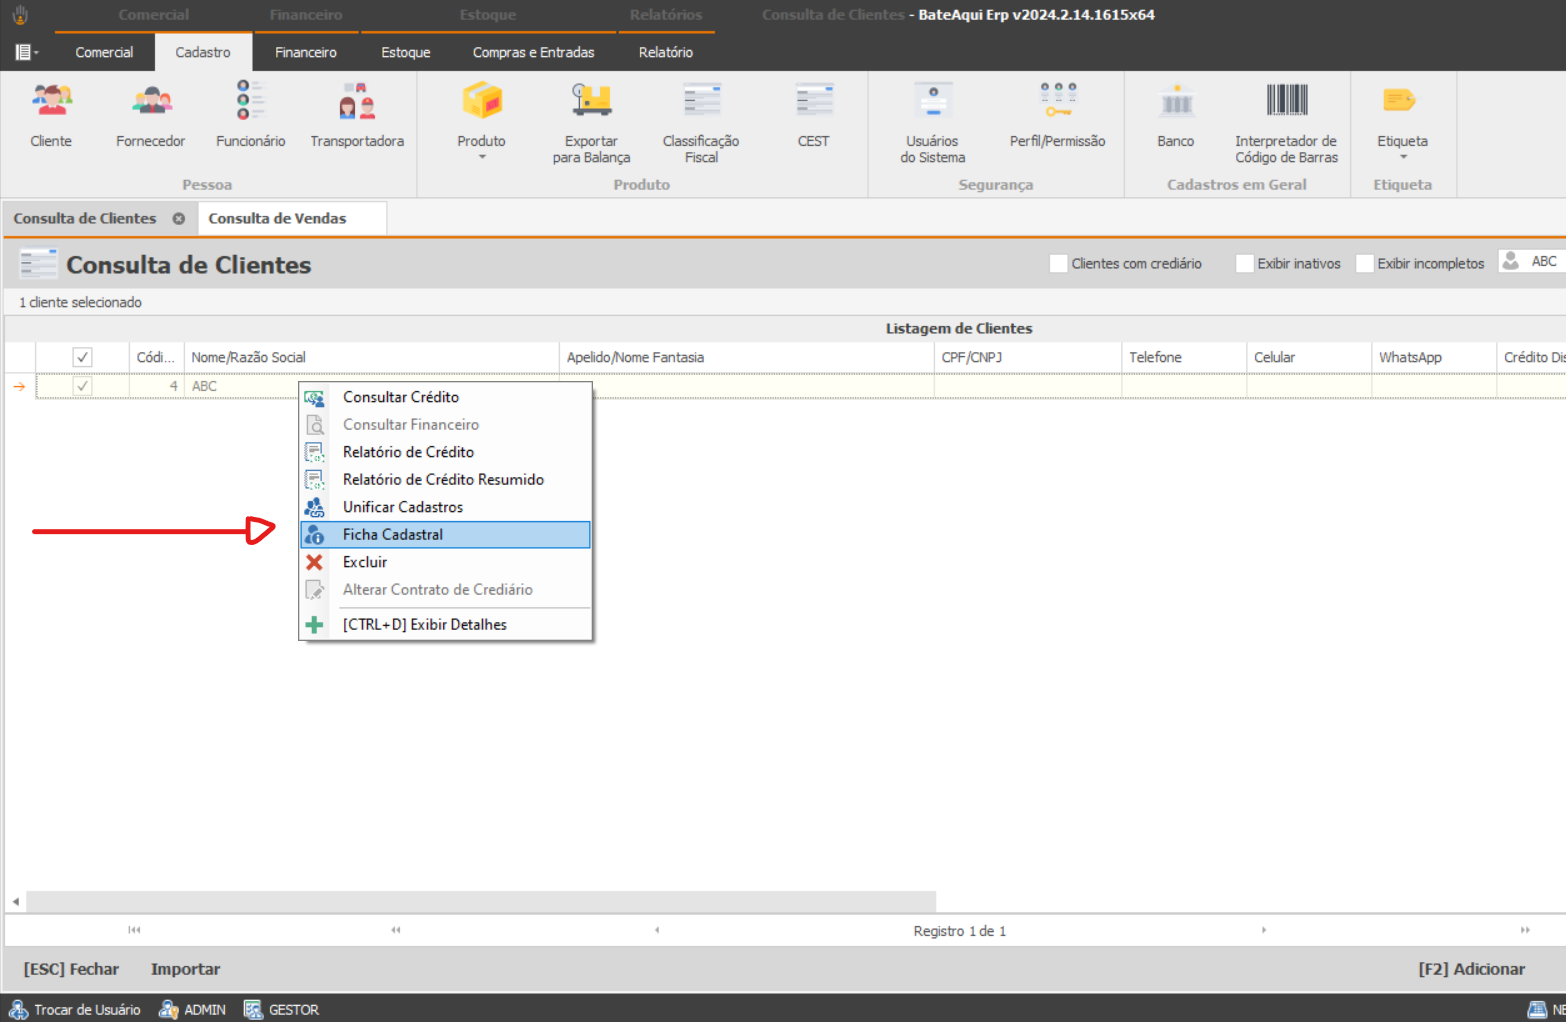The width and height of the screenshot is (1566, 1022).
Task: Go to next record navigation arrow
Action: (x=1264, y=930)
